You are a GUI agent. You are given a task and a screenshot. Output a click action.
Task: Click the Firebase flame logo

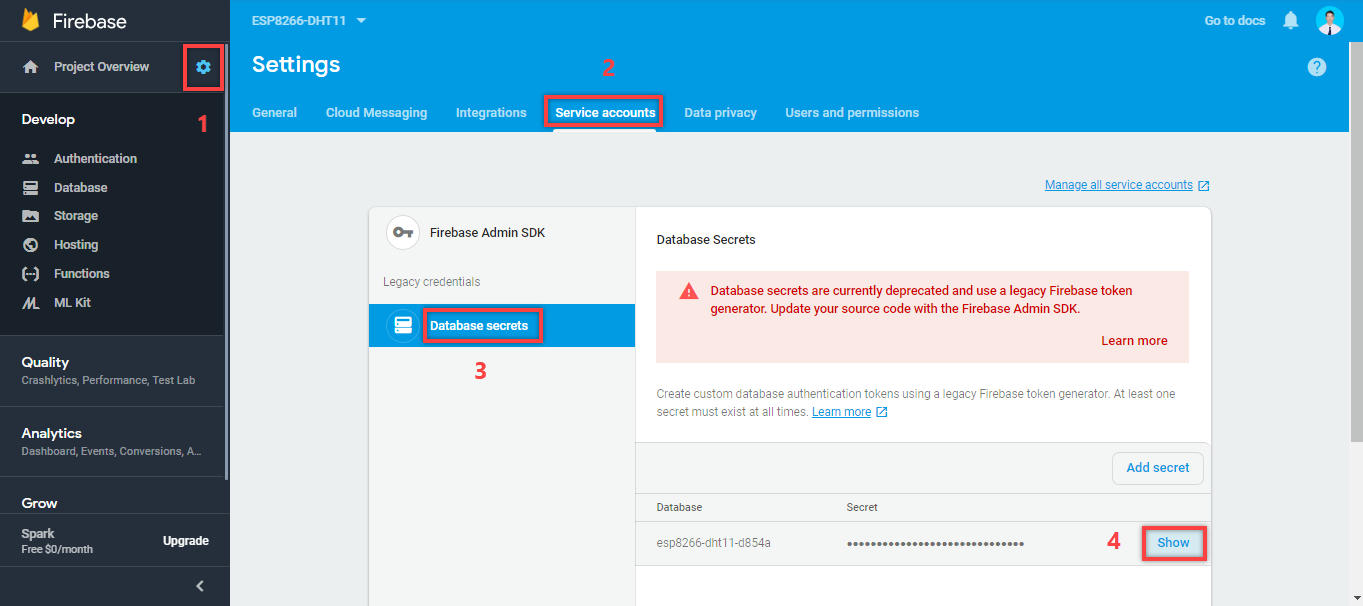(x=30, y=20)
